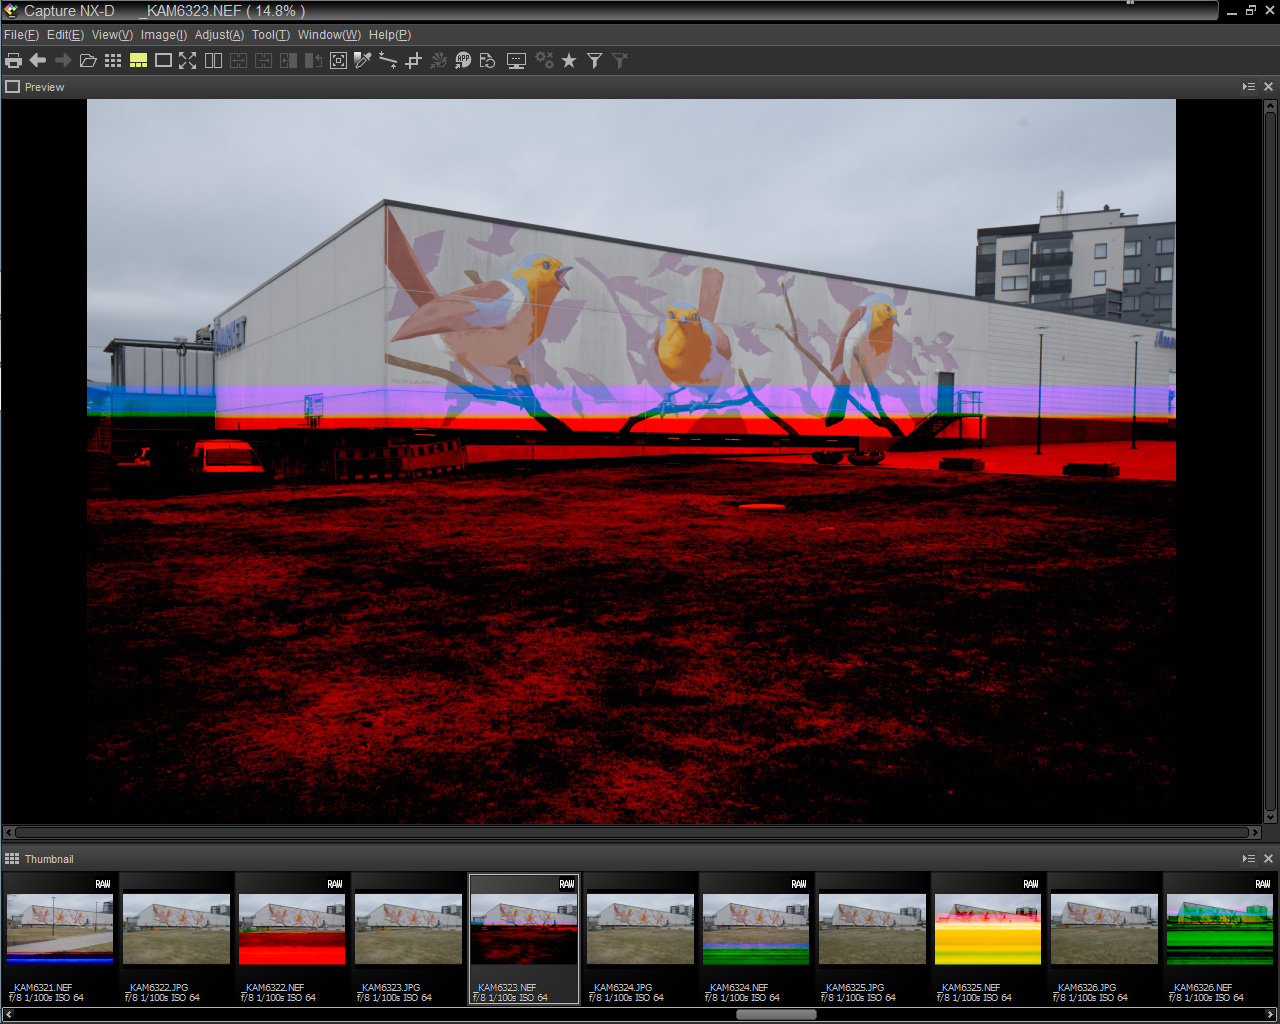Click the Thumbnail panel grid icon

12,859
